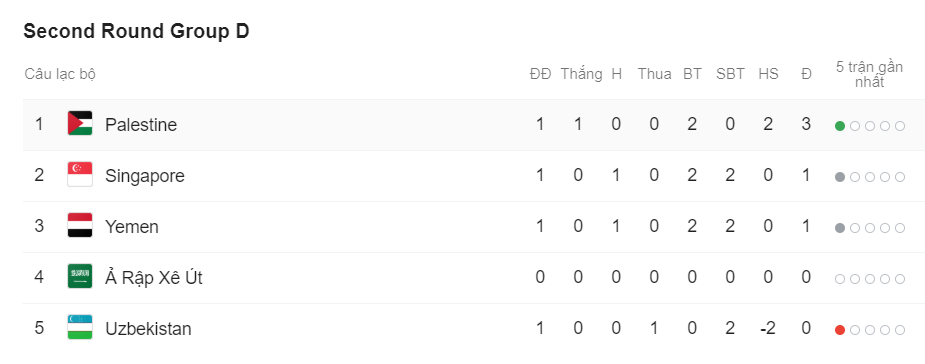Click Singapore's gray draw result dot
This screenshot has width=925, height=364.
pos(840,177)
